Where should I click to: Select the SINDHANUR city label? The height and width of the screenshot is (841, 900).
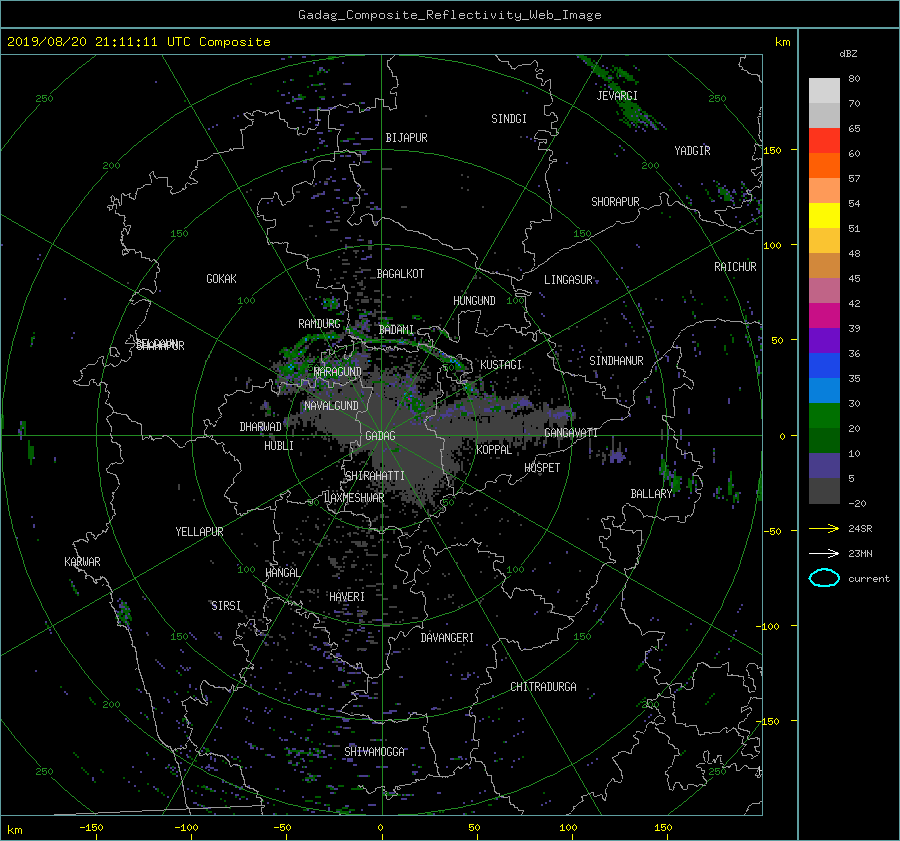point(616,361)
